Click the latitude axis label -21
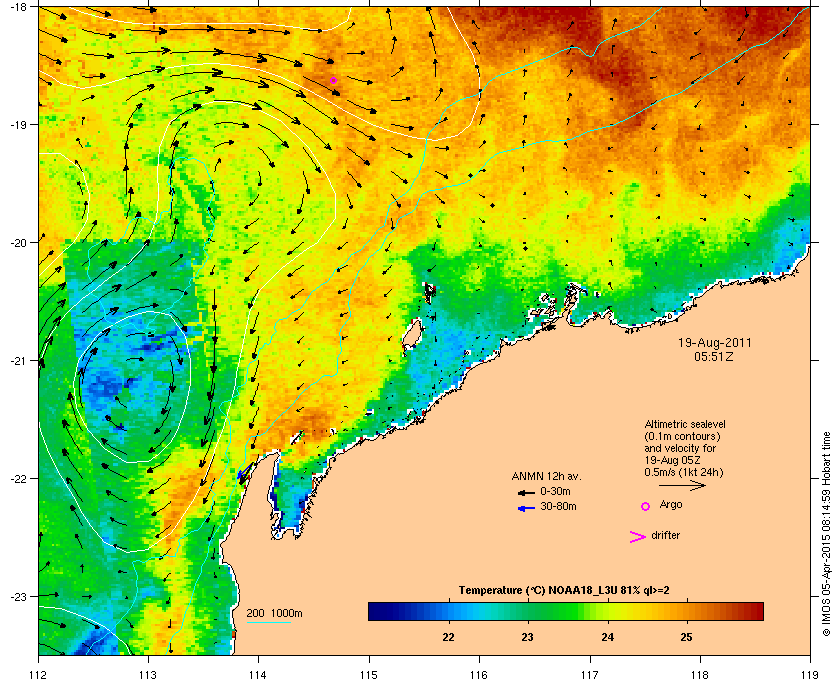 [18, 360]
